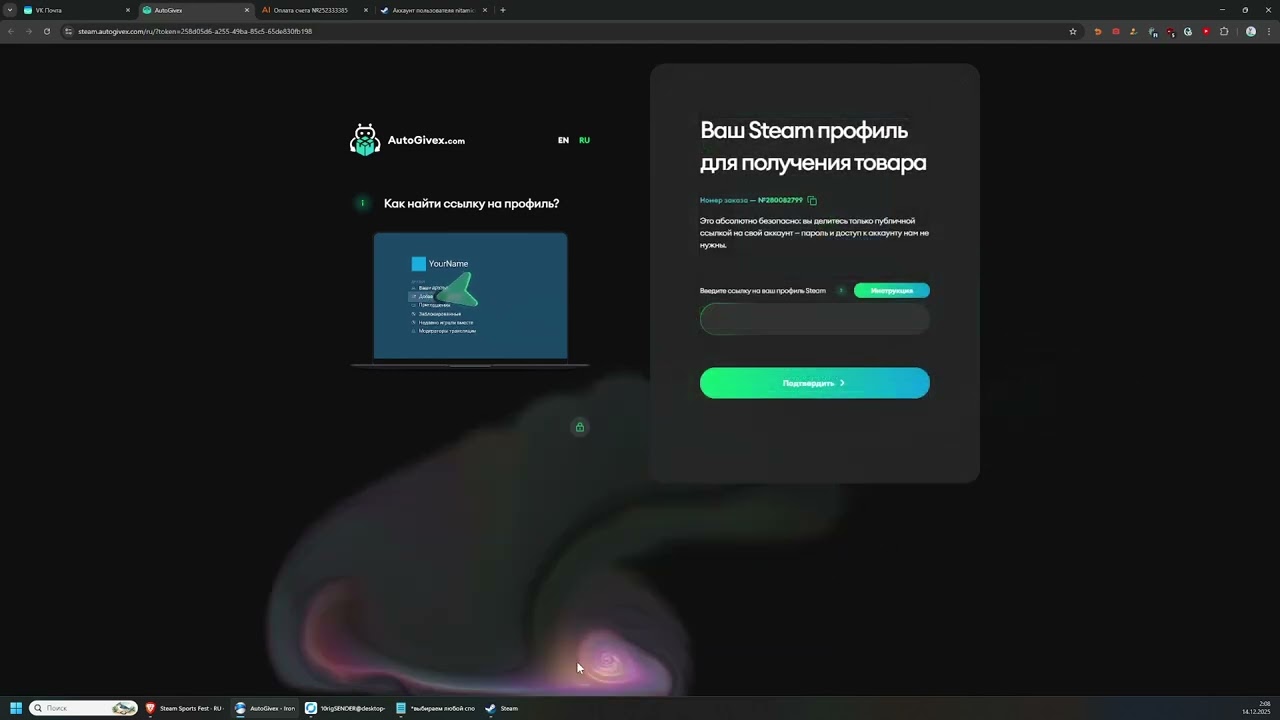Click the Подтвердить confirm button

click(815, 383)
